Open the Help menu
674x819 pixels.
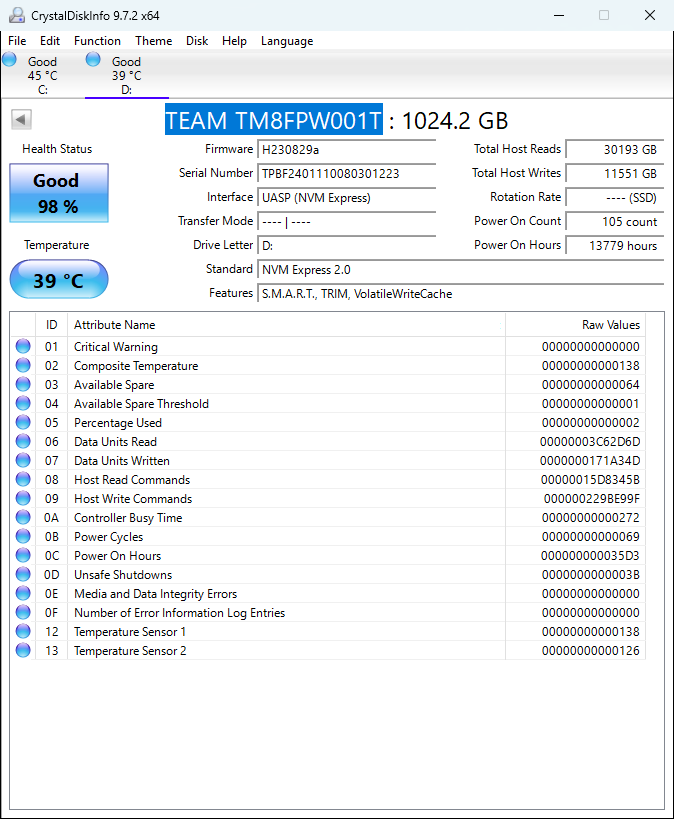pos(234,41)
